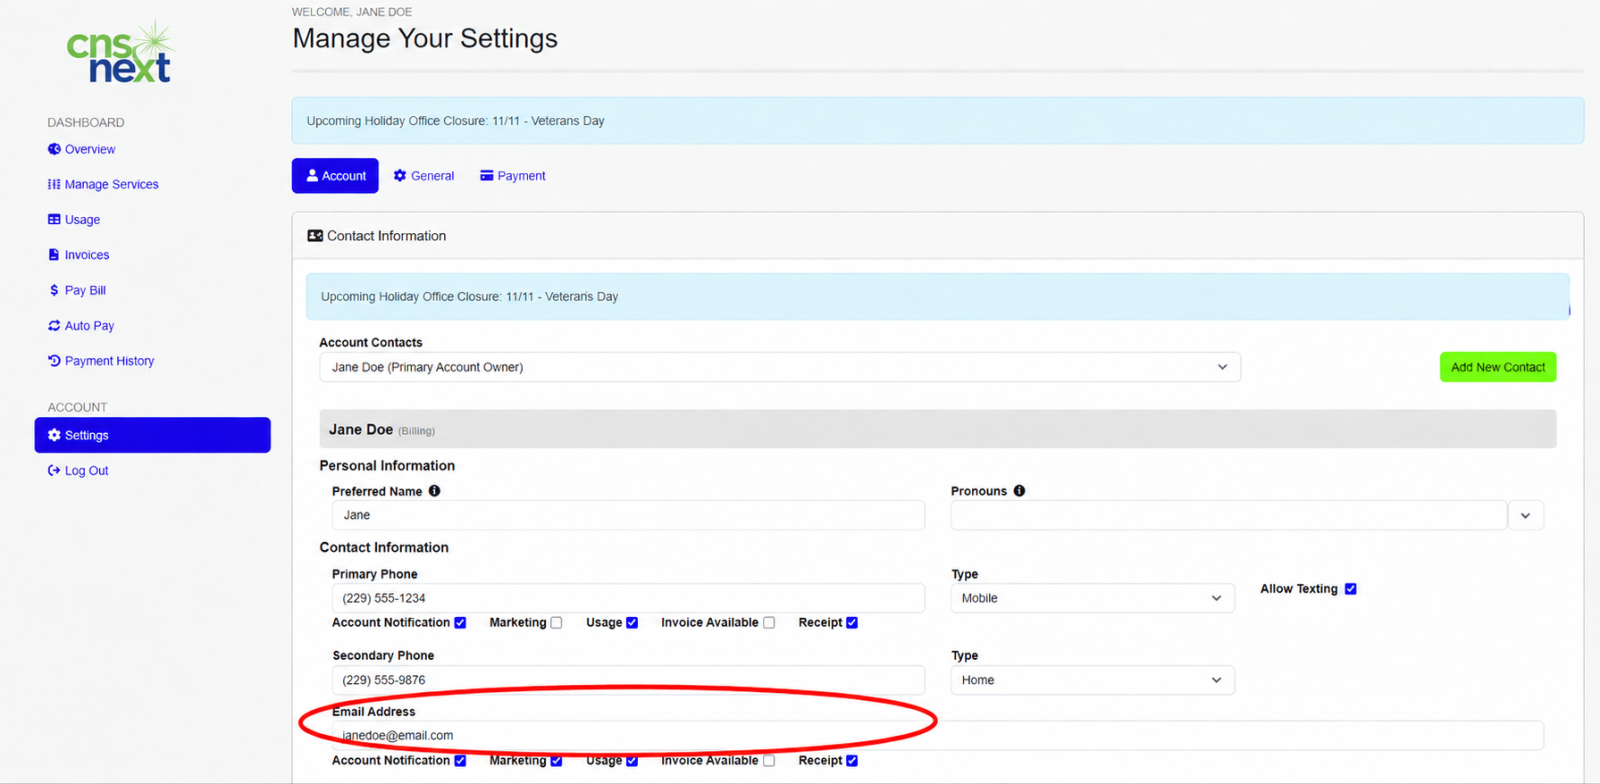
Task: Open the Pronouns dropdown arrow
Action: click(x=1525, y=515)
